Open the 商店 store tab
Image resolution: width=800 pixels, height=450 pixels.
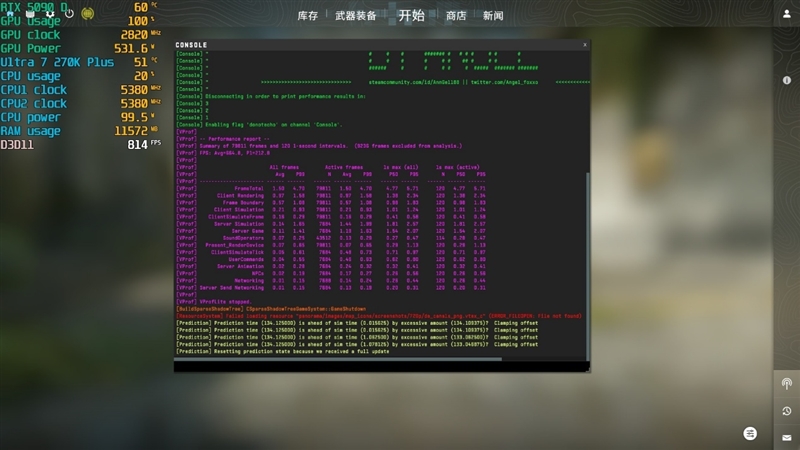(456, 16)
